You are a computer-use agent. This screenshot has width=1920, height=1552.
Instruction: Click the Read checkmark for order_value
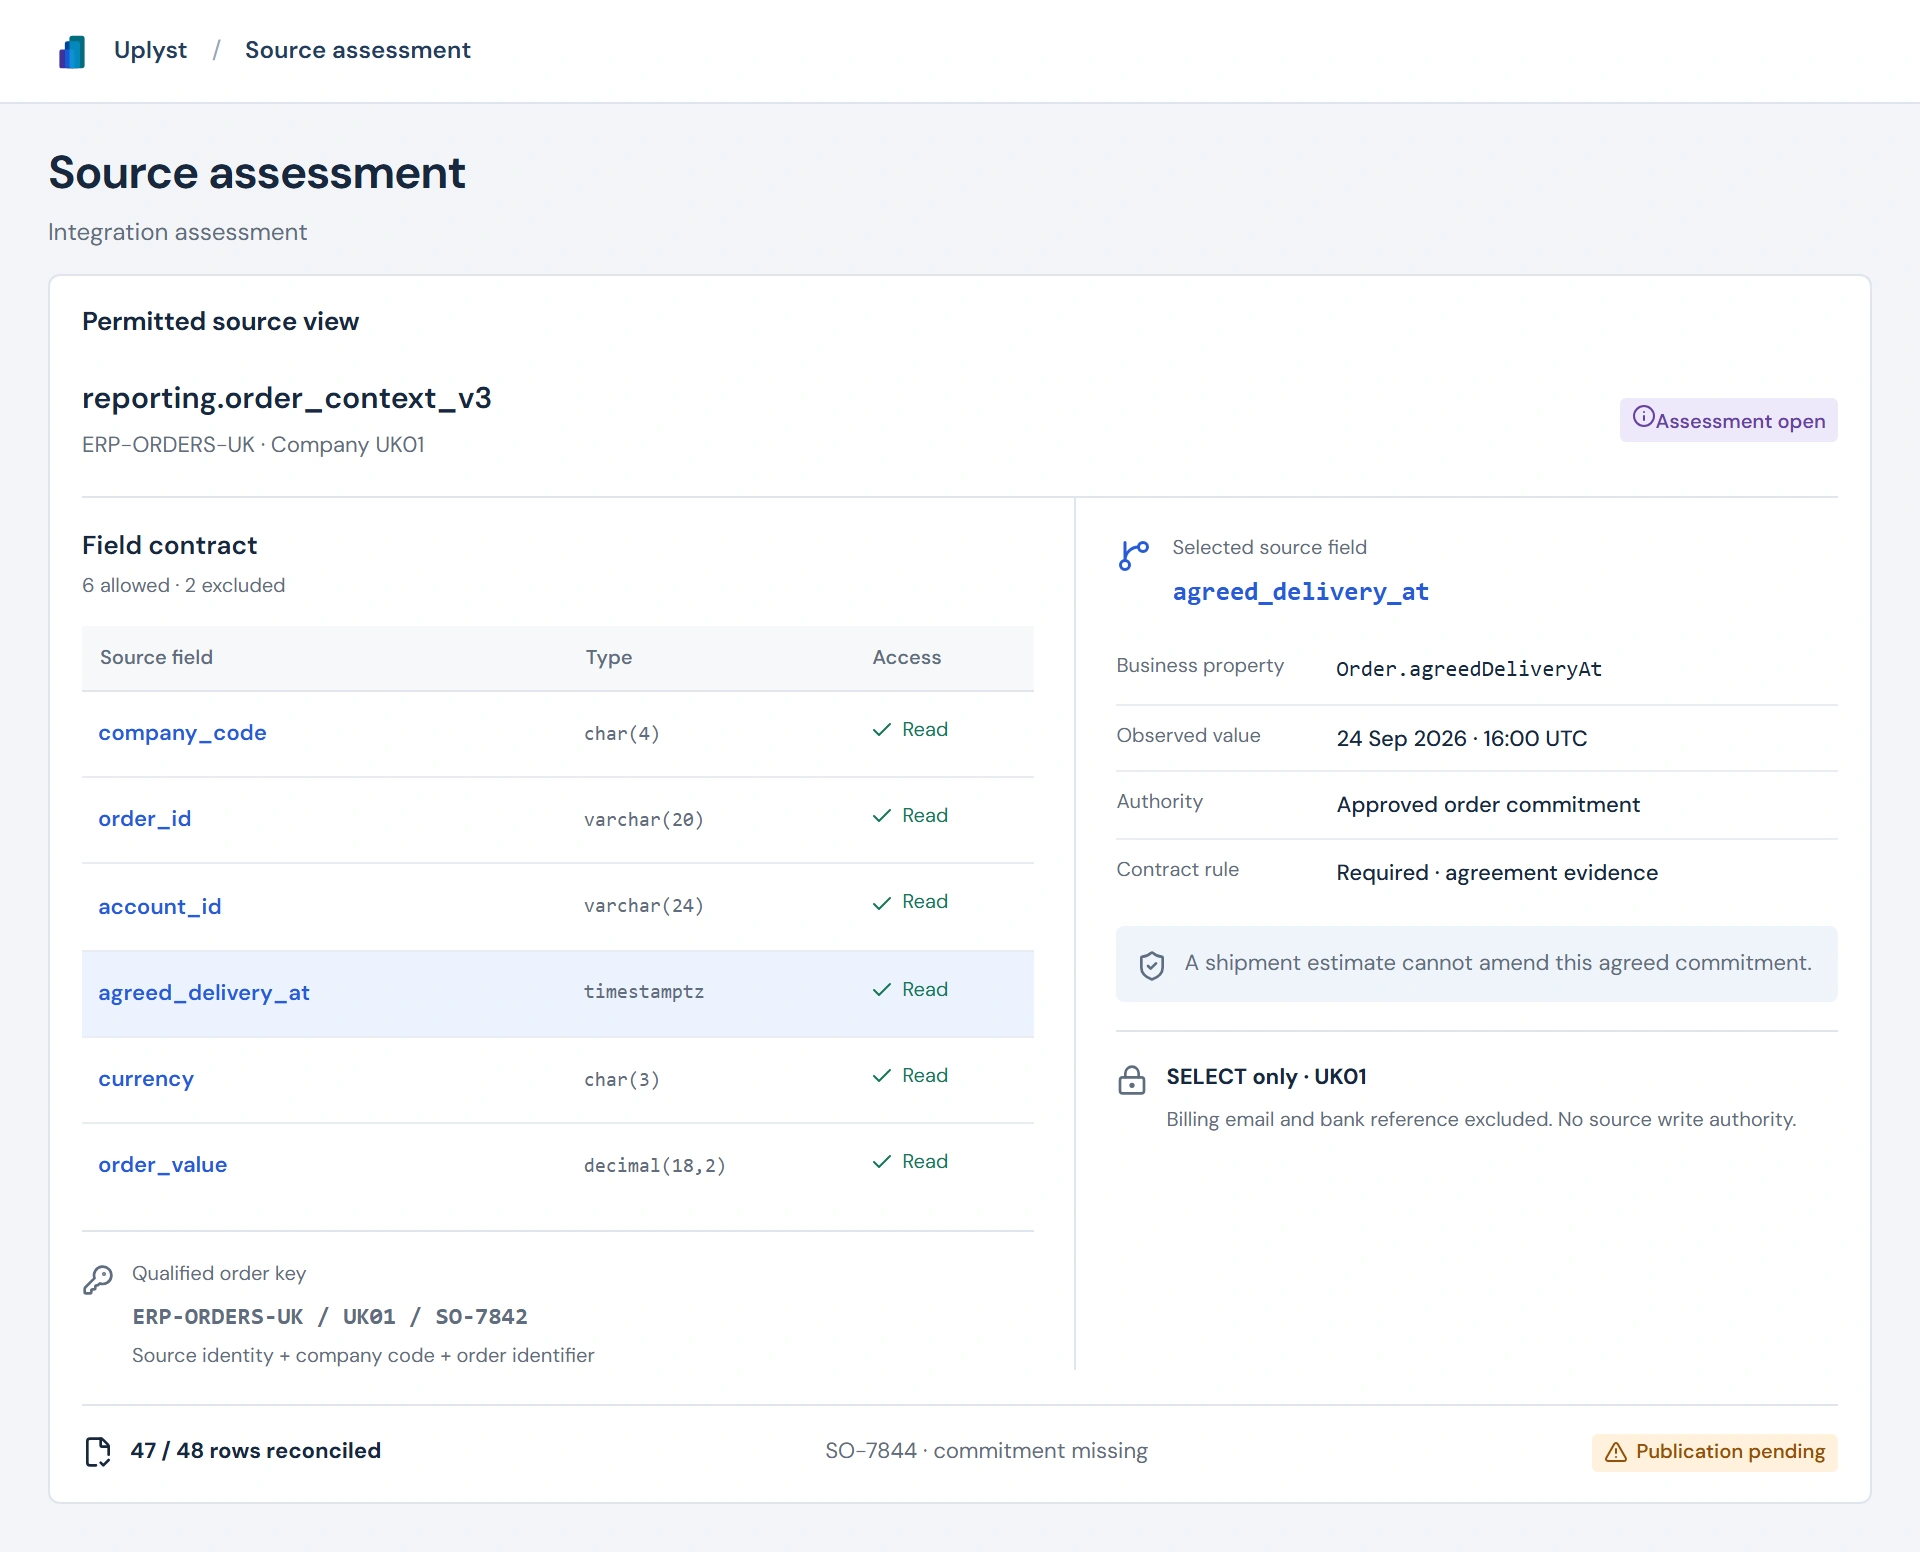point(881,1162)
